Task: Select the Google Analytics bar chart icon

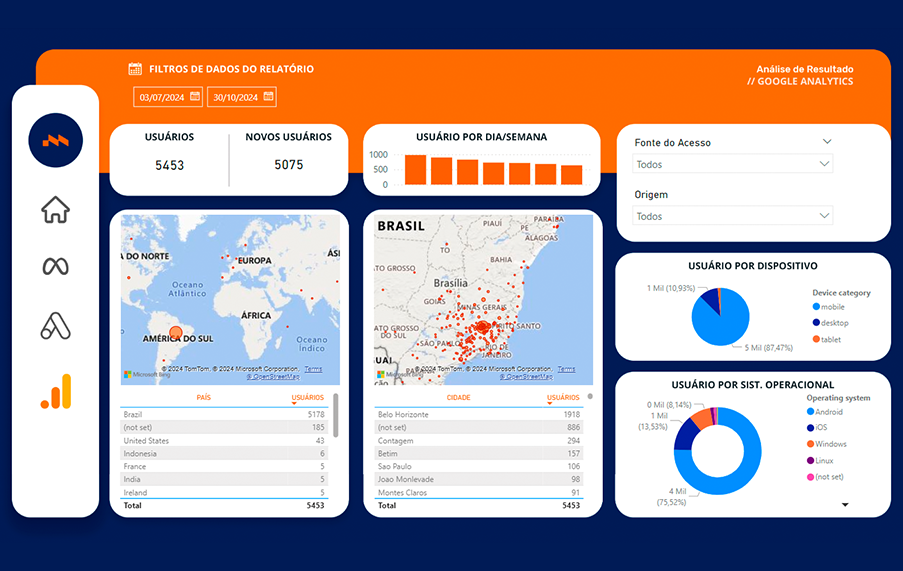Action: pyautogui.click(x=56, y=391)
